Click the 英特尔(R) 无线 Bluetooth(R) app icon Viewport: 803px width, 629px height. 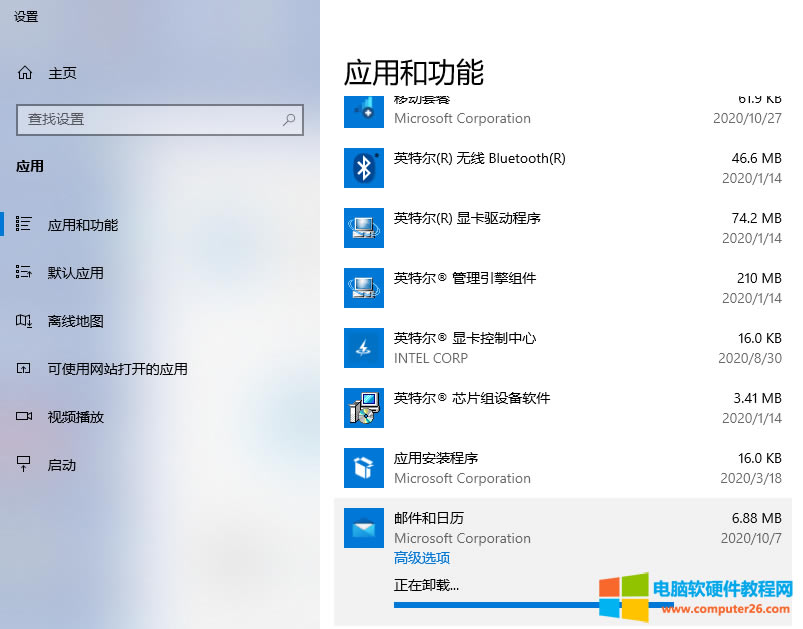(x=363, y=167)
